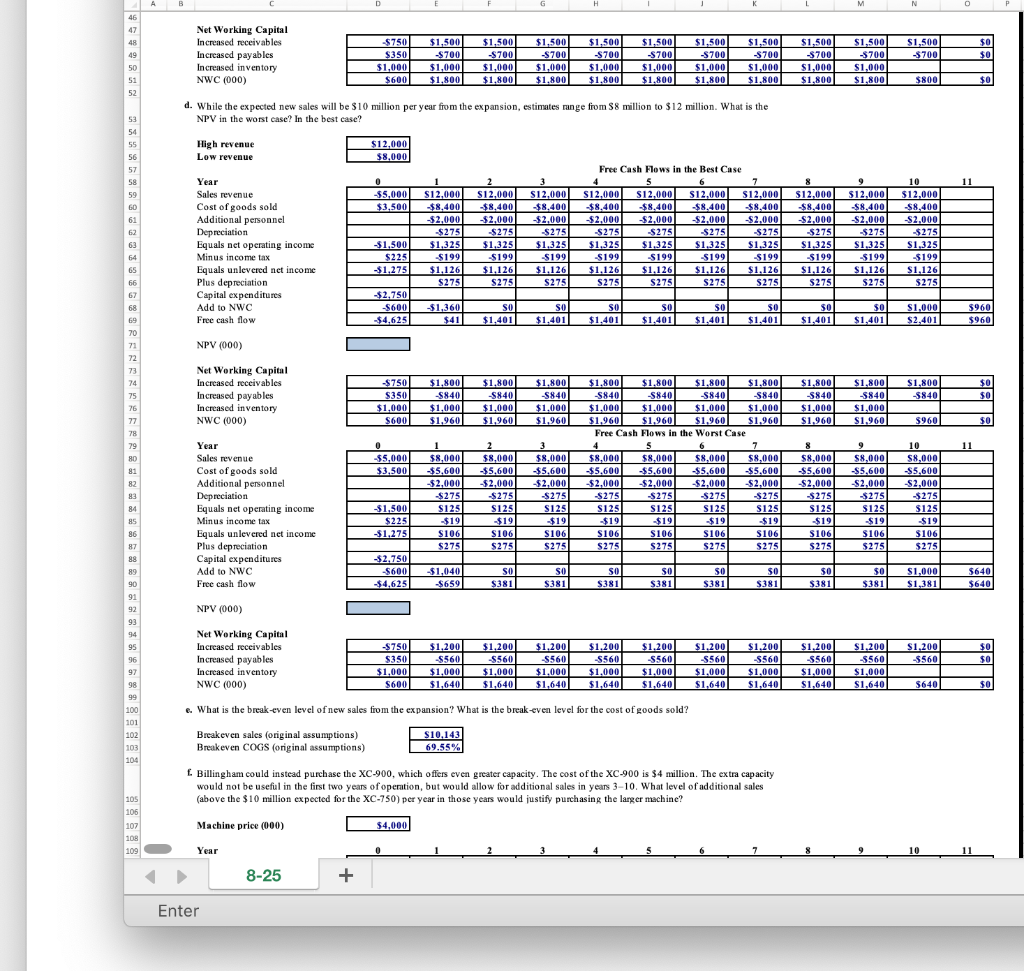1024x971 pixels.
Task: Click NWC (000) value $800 in row 51
Action: [914, 80]
